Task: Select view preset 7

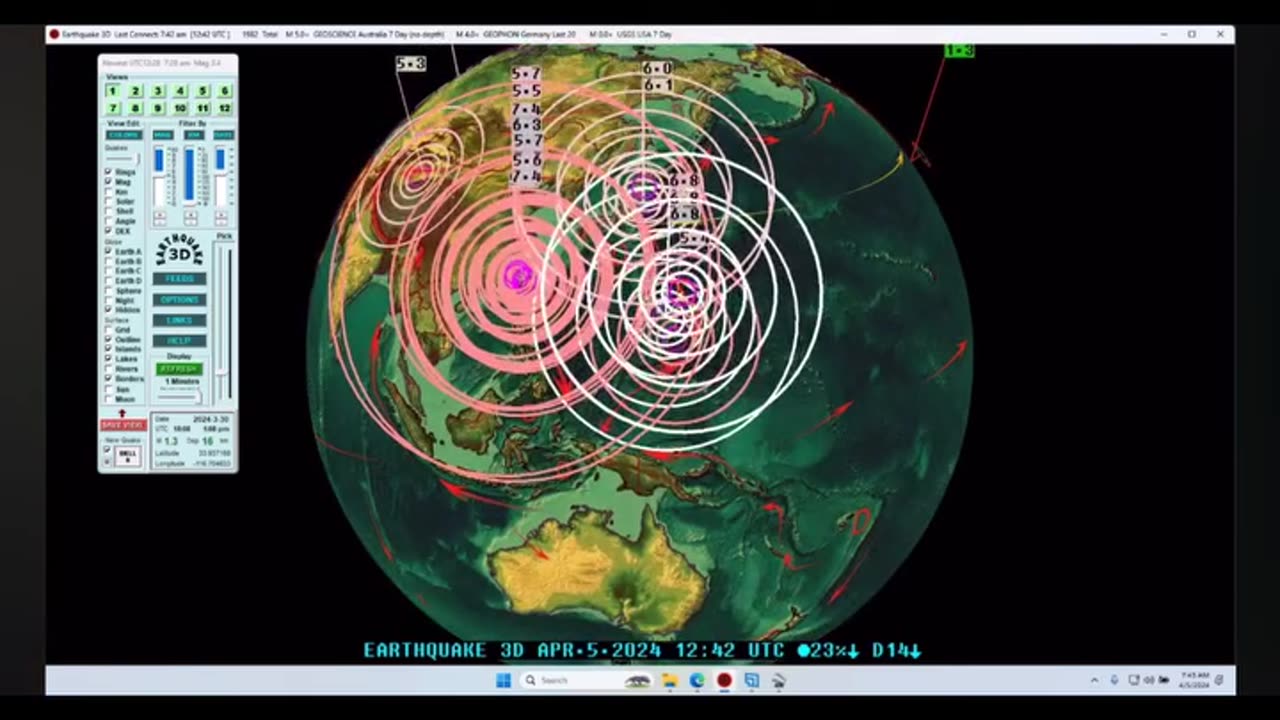Action: (113, 108)
